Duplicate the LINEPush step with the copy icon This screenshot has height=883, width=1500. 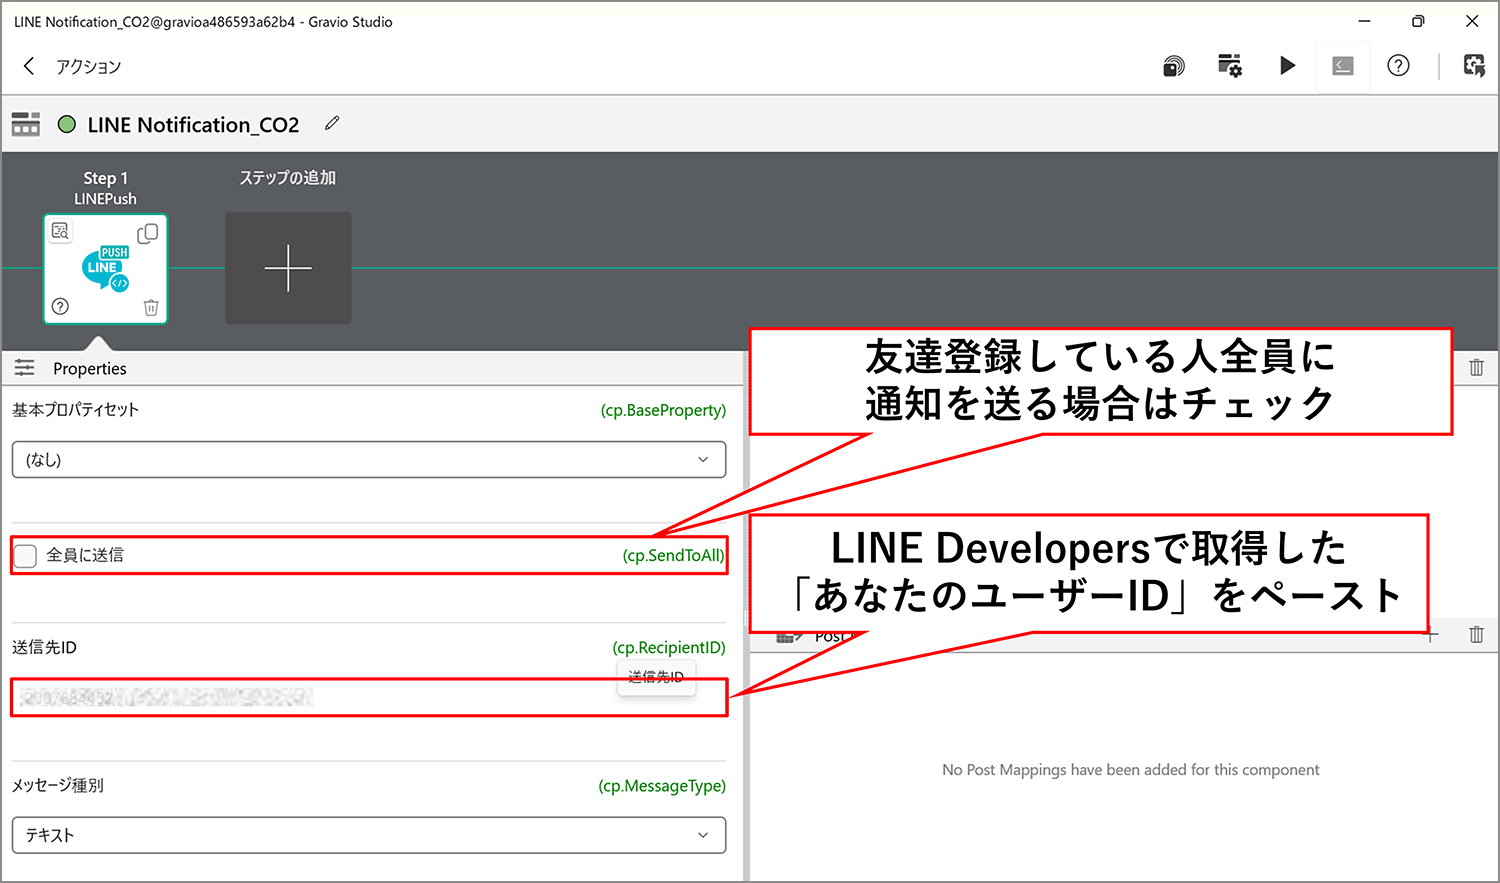point(148,233)
